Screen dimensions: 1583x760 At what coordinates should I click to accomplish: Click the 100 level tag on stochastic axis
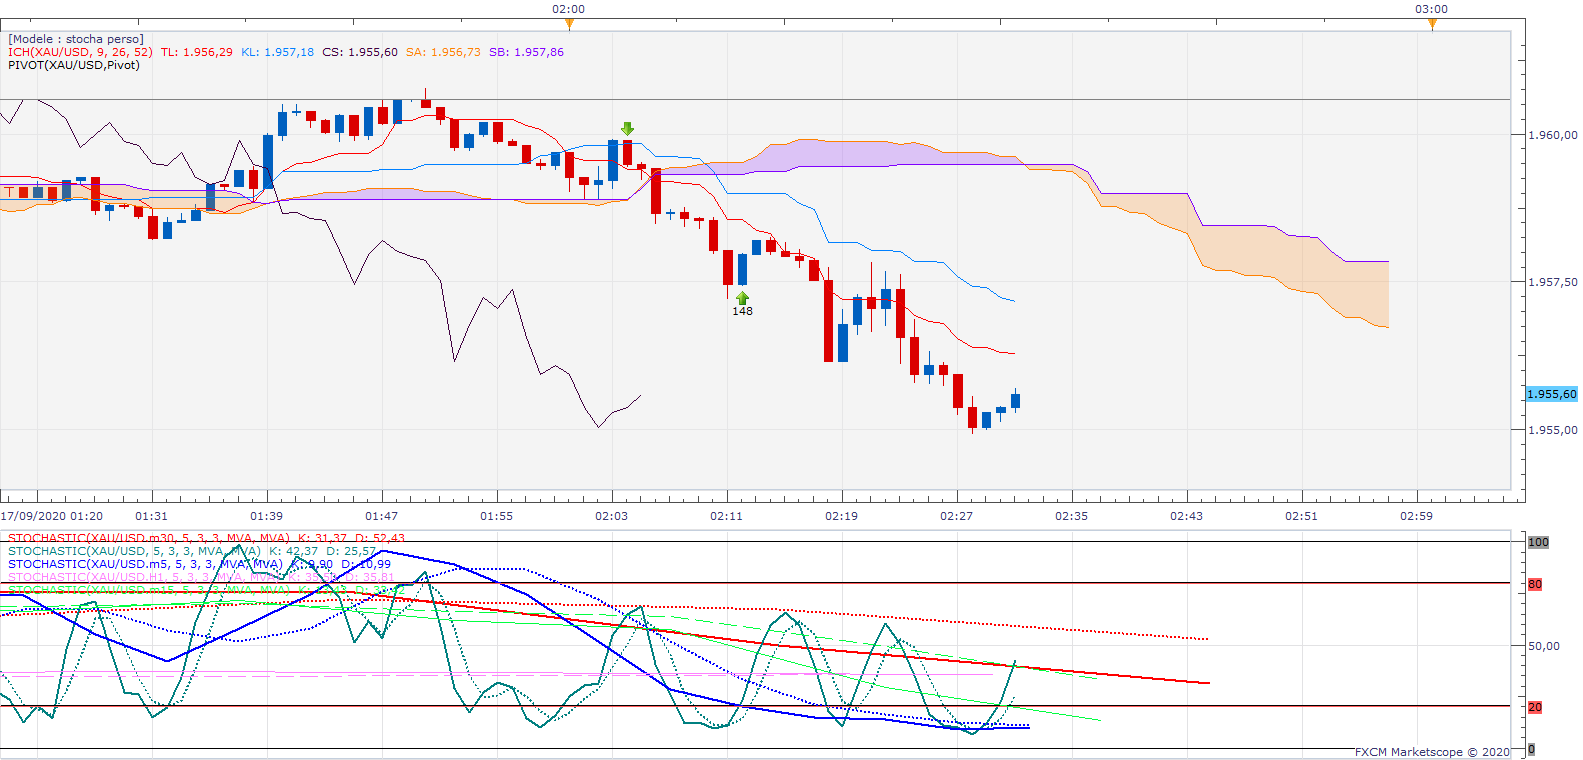click(1538, 542)
